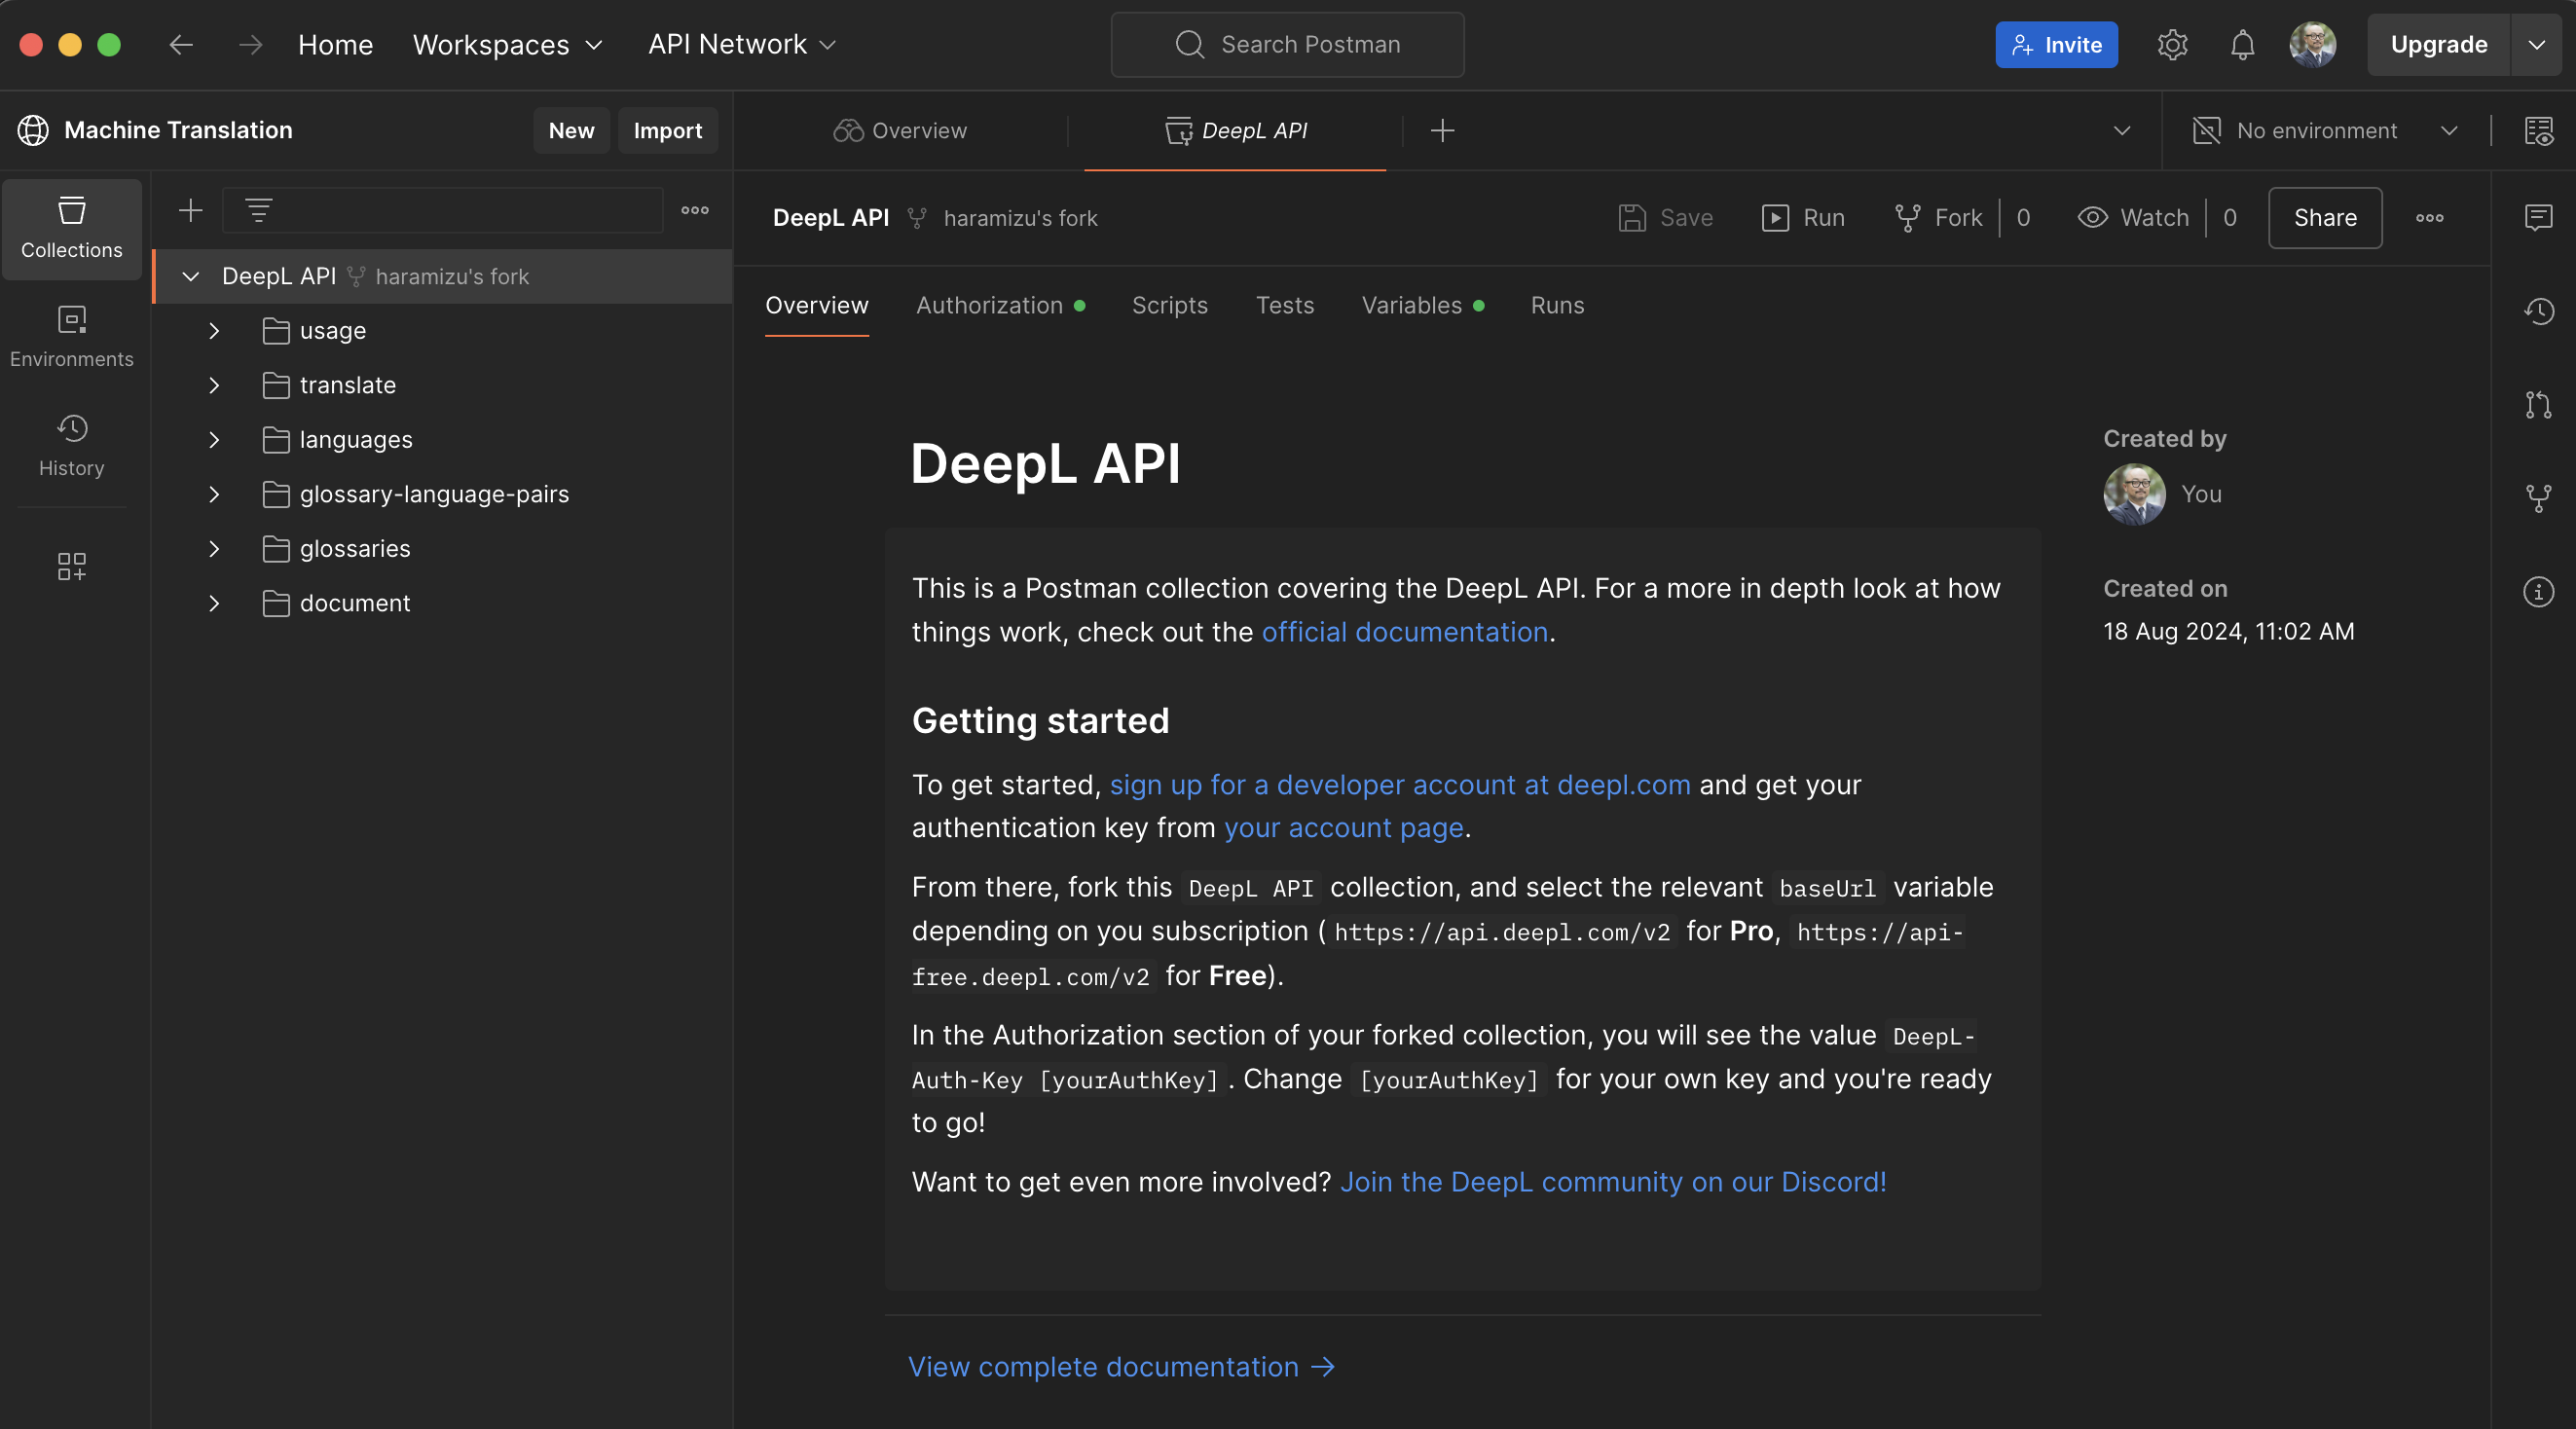Image resolution: width=2576 pixels, height=1429 pixels.
Task: Click the Search Postman field
Action: (x=1287, y=44)
